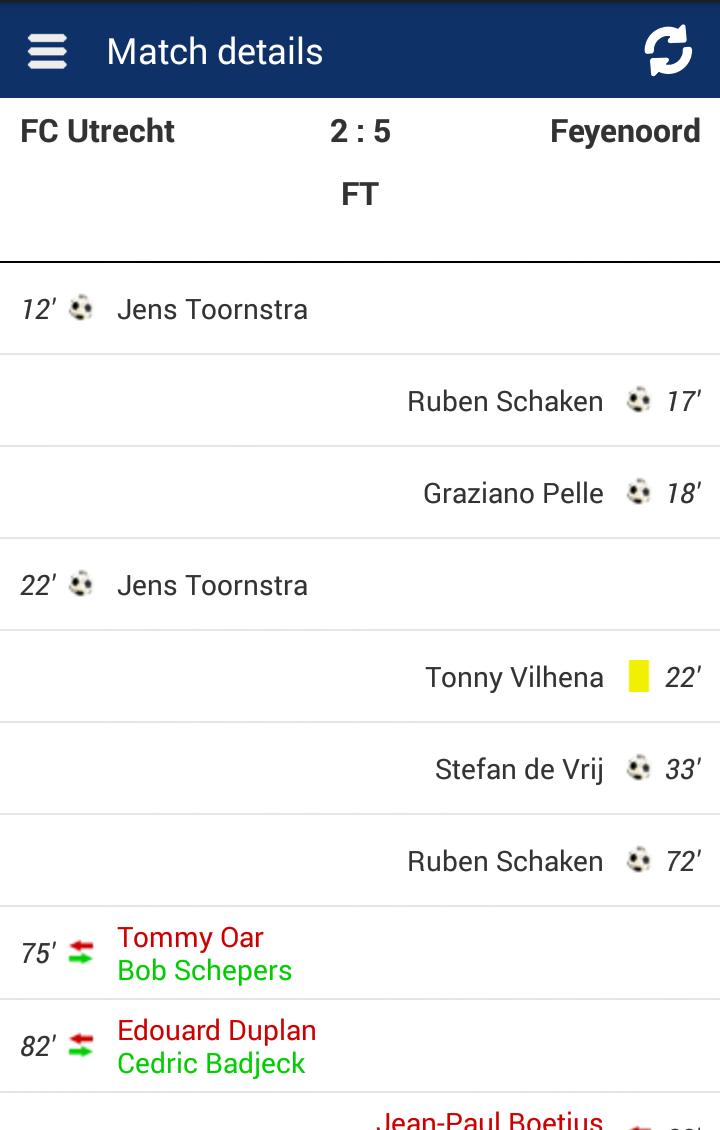Select Tommy Oar substituted-off name
The height and width of the screenshot is (1130, 720).
[190, 937]
